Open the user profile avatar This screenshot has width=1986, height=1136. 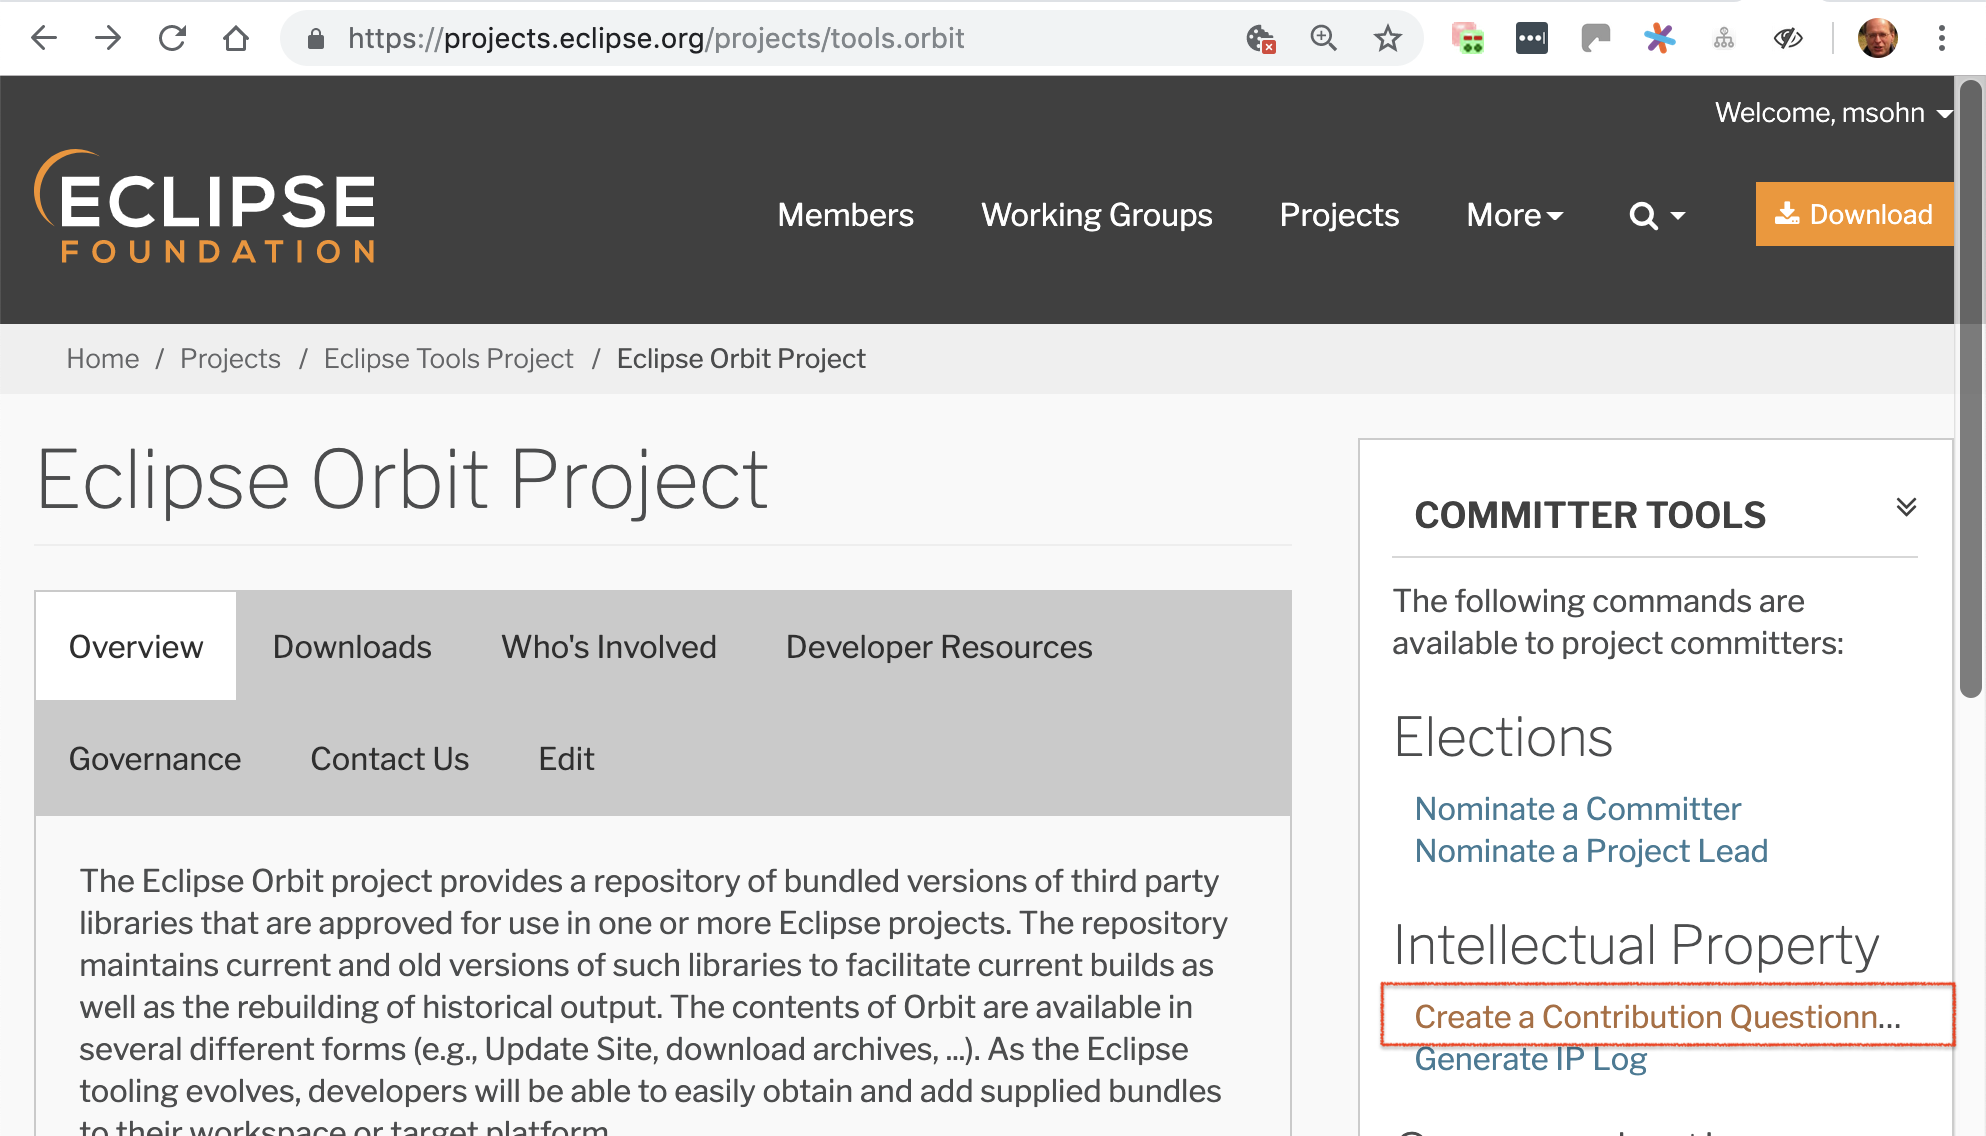click(1877, 38)
